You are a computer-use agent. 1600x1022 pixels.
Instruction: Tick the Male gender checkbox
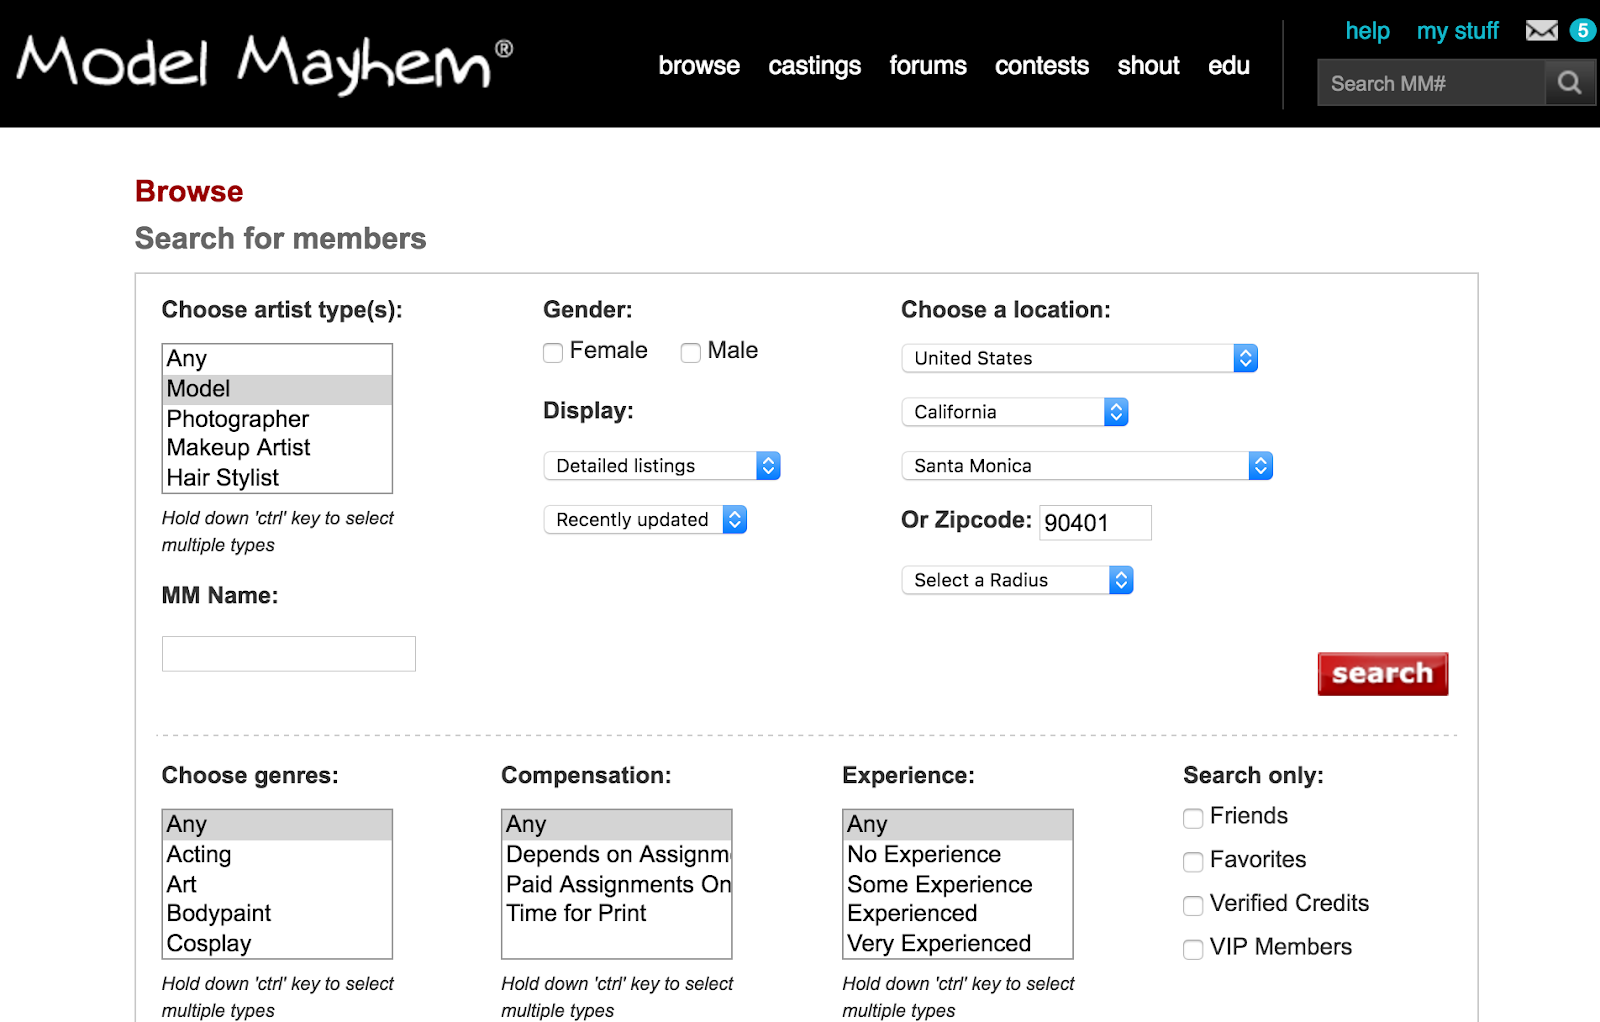691,352
